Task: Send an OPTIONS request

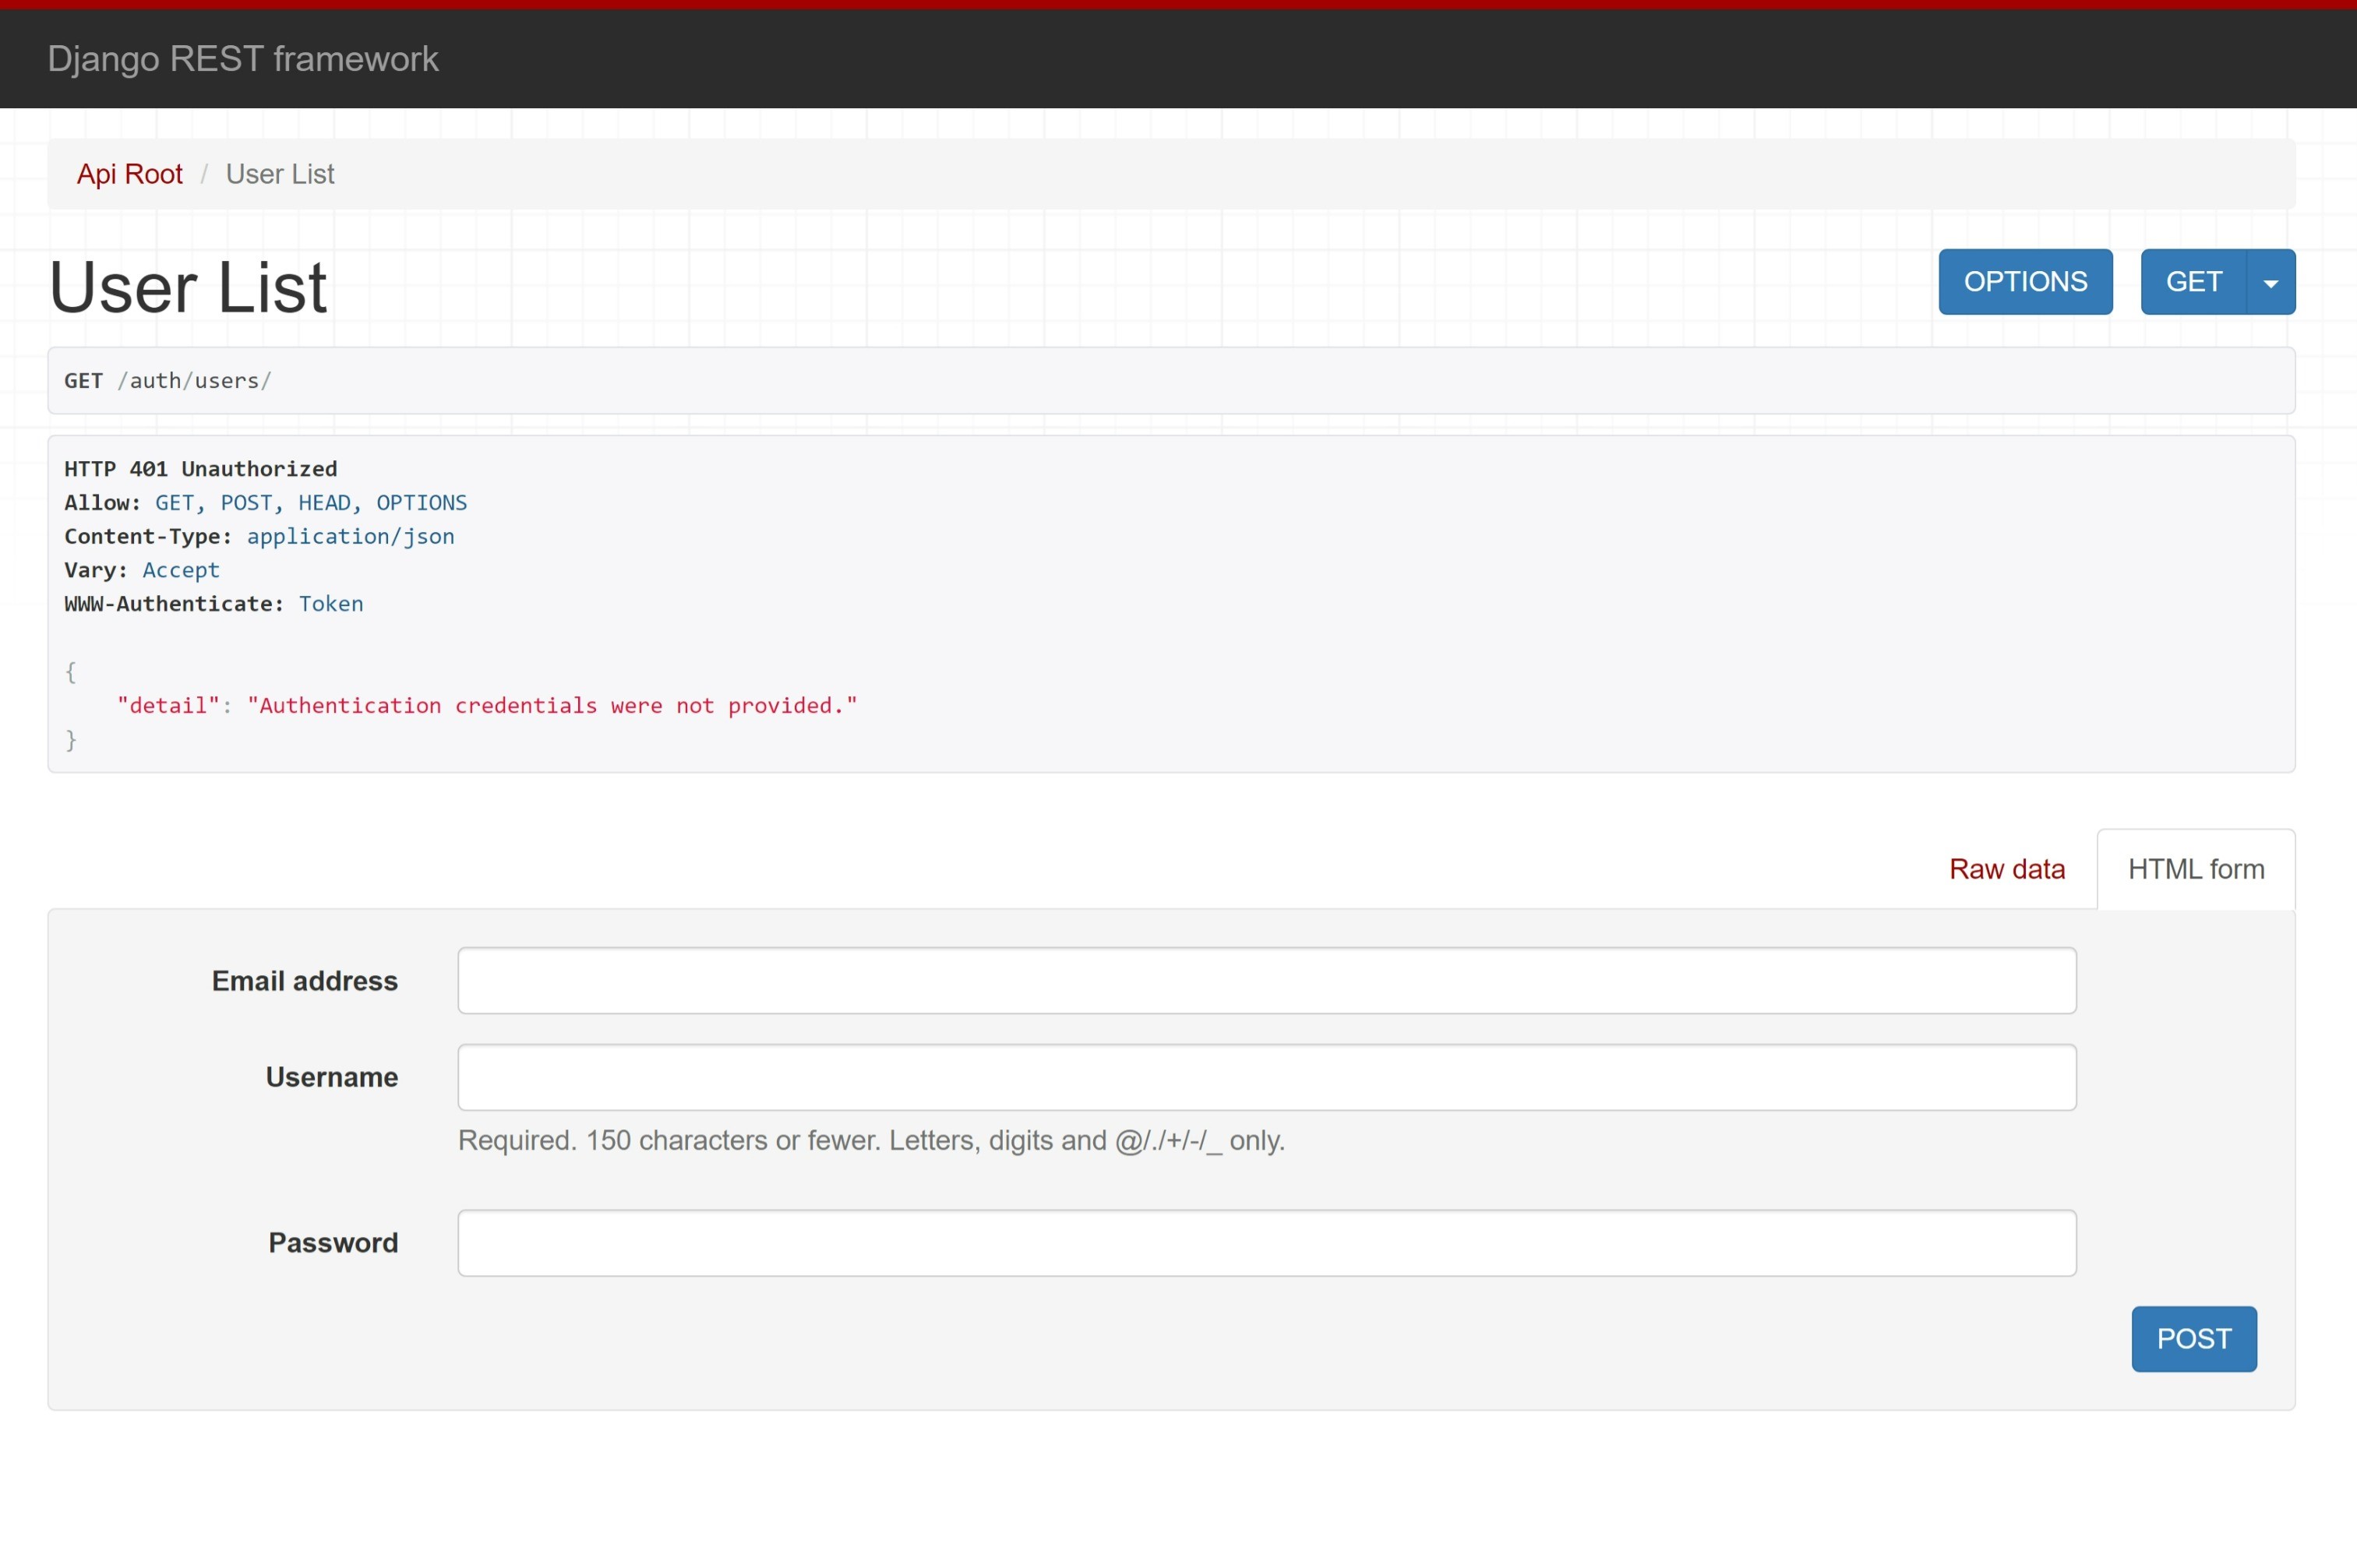Action: (2025, 283)
